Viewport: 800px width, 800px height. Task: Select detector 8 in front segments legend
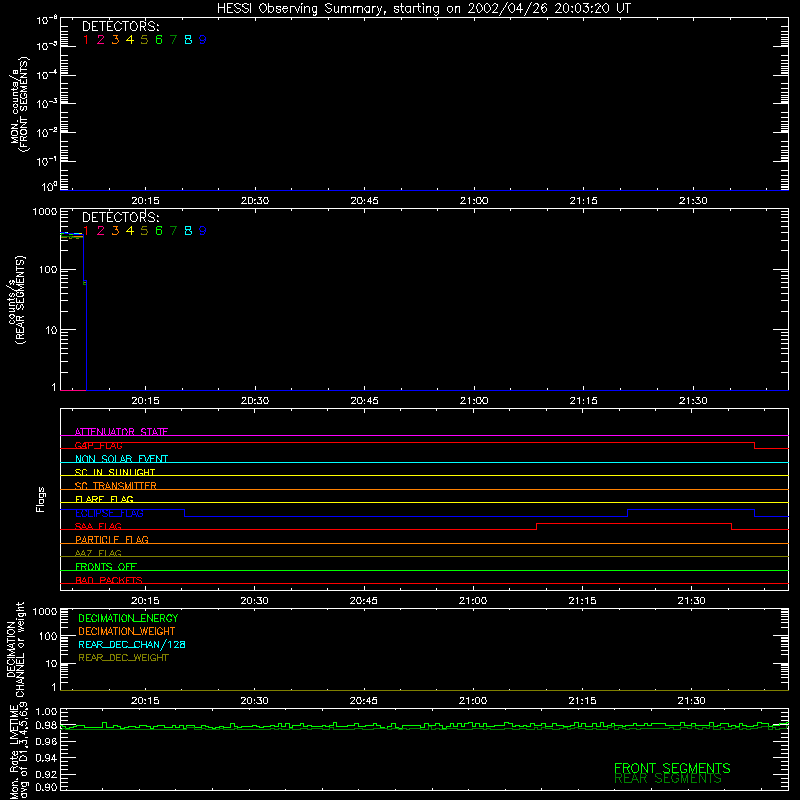pyautogui.click(x=188, y=40)
